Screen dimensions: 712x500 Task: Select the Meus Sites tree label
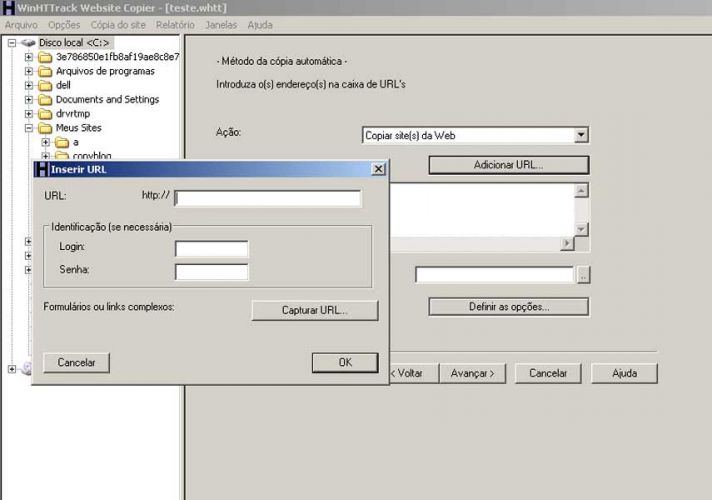79,128
